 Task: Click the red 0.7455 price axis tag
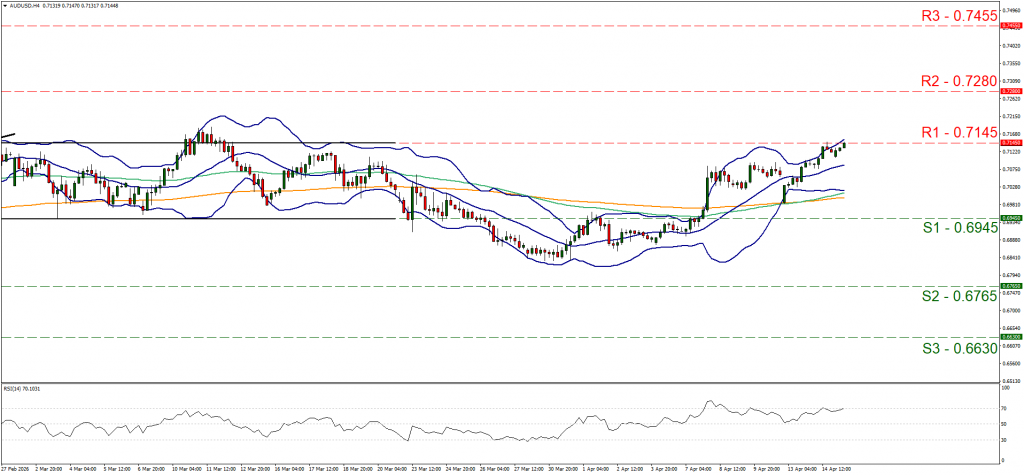1012,25
